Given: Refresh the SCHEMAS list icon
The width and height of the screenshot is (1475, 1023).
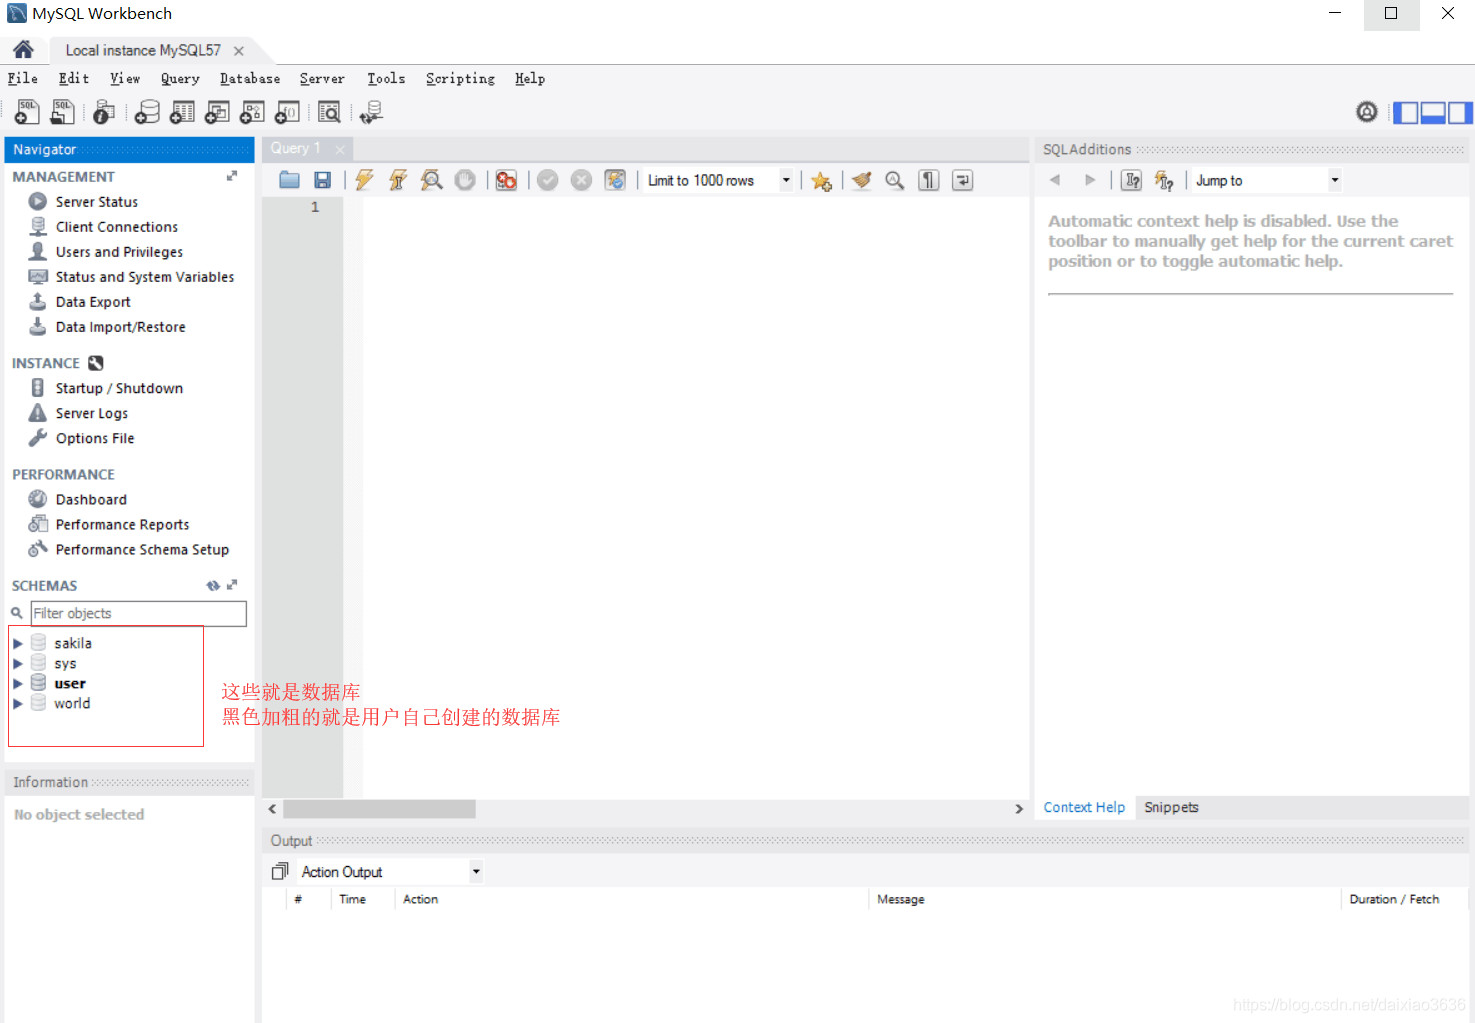Looking at the screenshot, I should tap(213, 586).
